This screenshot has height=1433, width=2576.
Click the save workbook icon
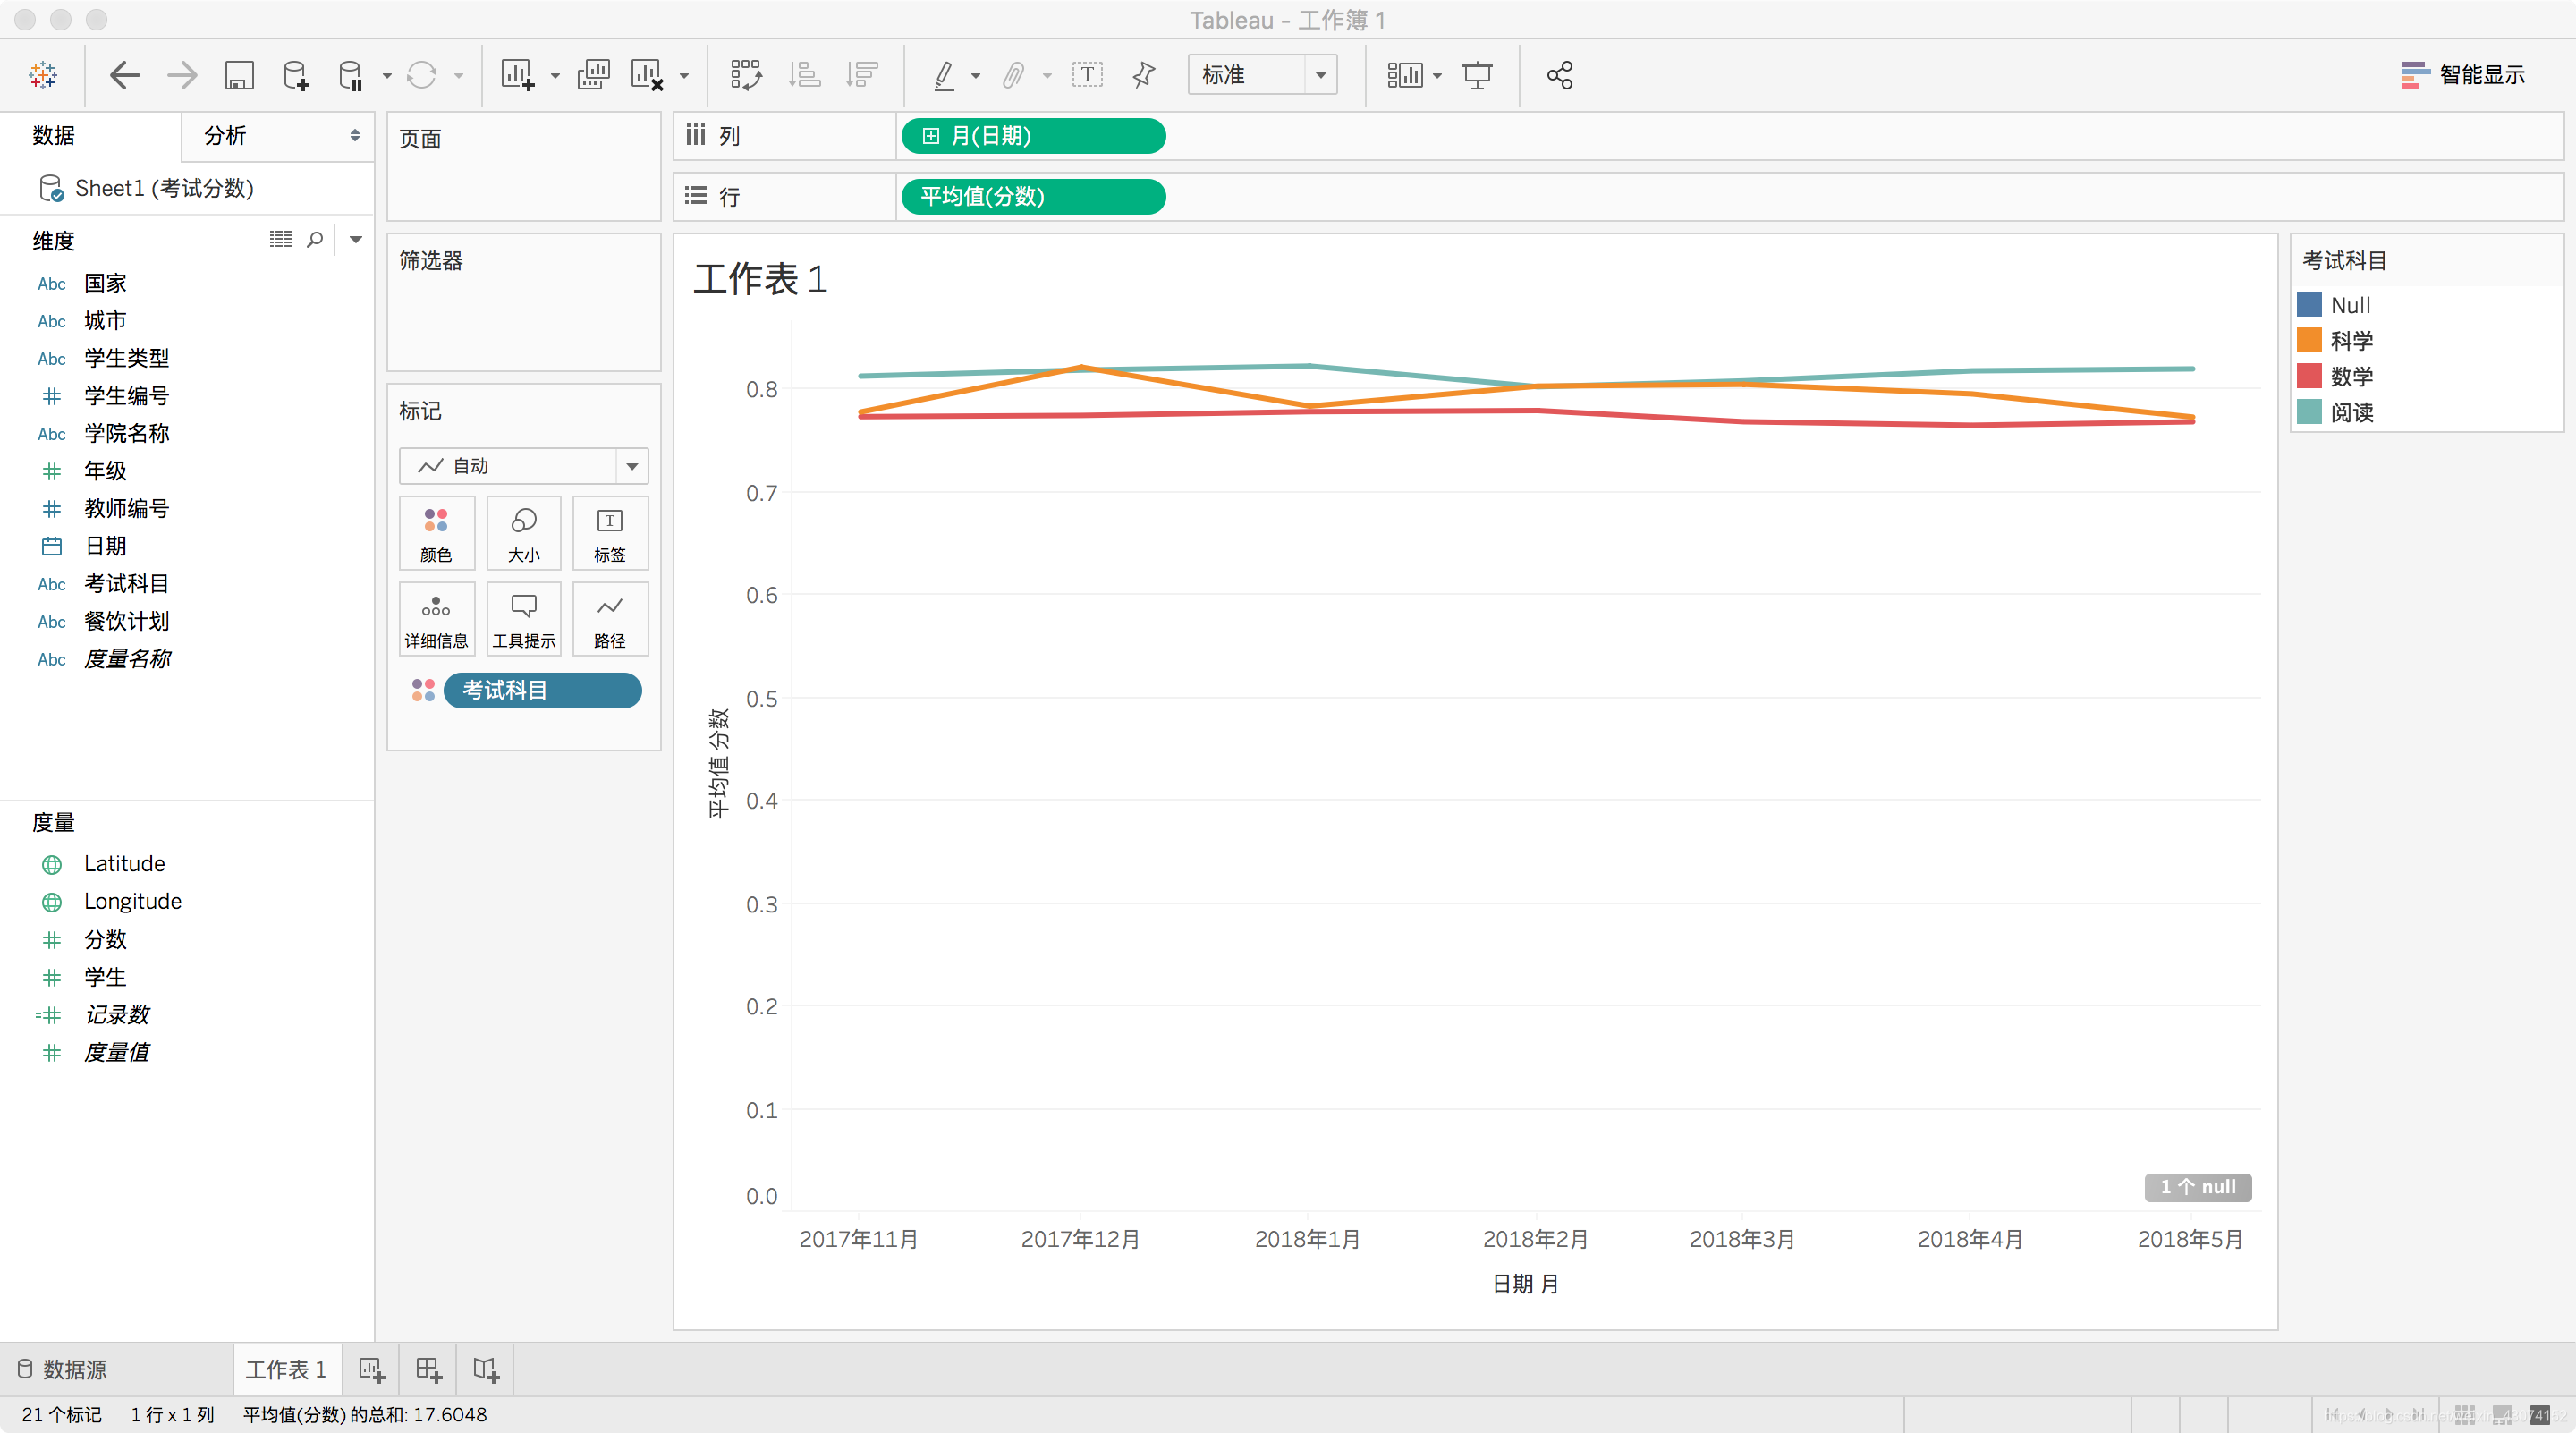[x=239, y=75]
